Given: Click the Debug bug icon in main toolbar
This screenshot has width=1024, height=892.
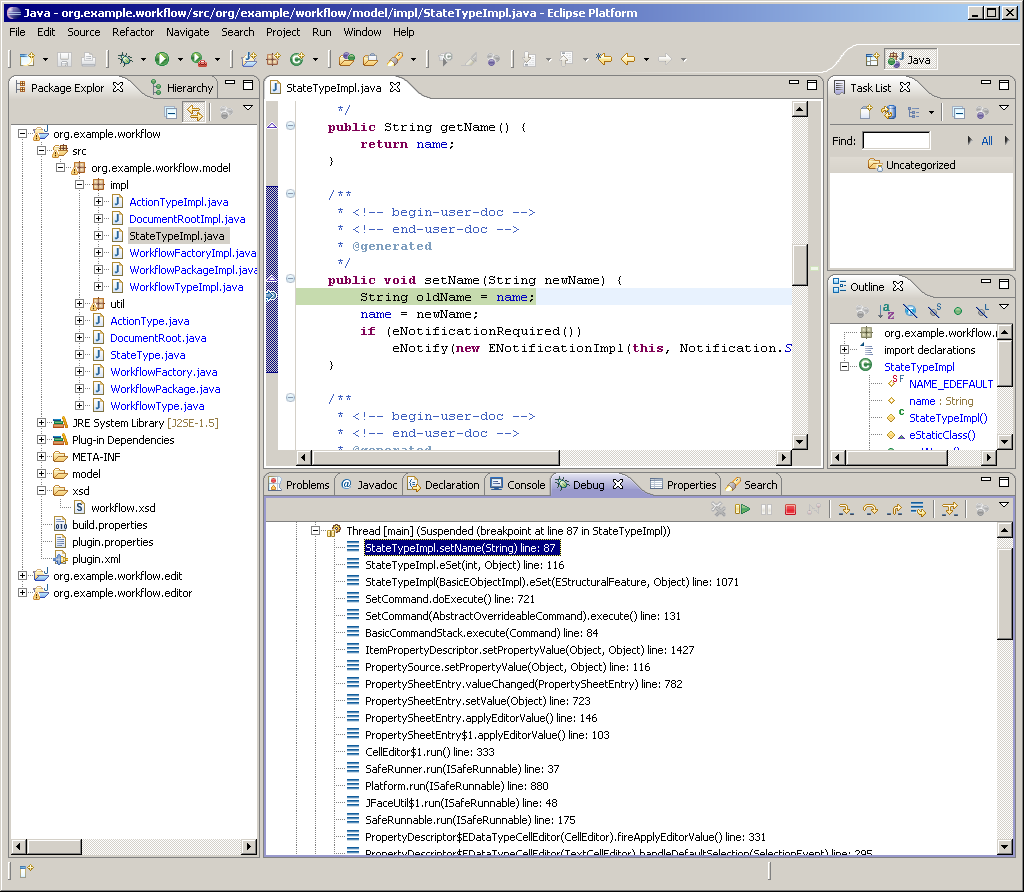Looking at the screenshot, I should [x=125, y=59].
